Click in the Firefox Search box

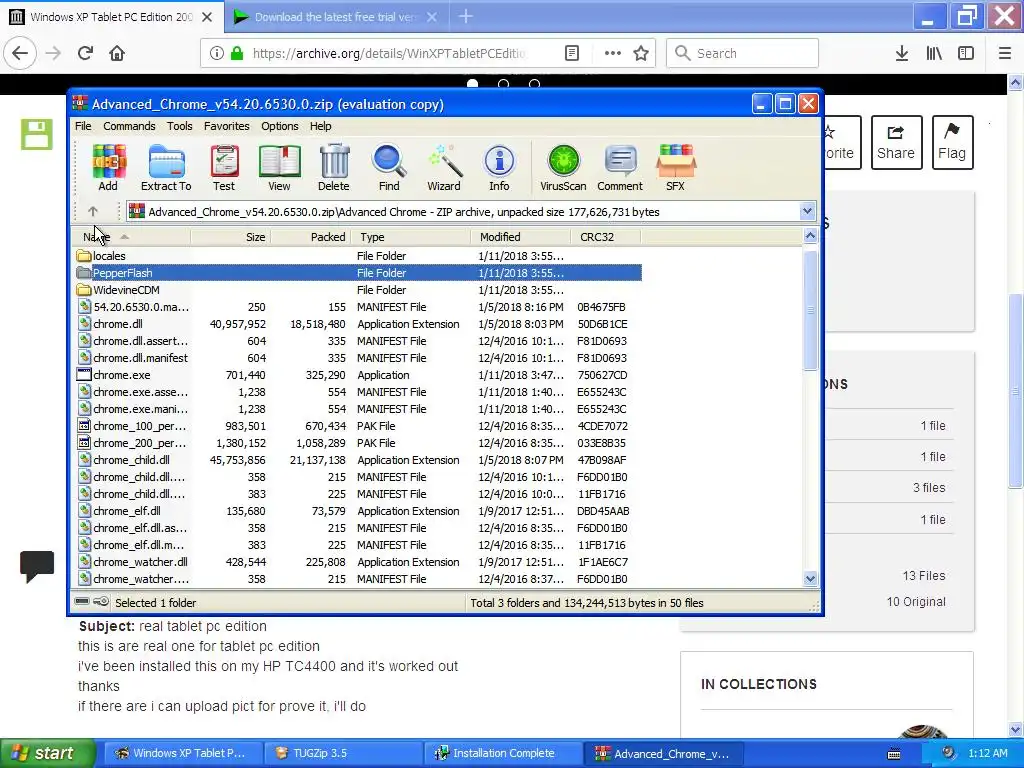tap(743, 53)
